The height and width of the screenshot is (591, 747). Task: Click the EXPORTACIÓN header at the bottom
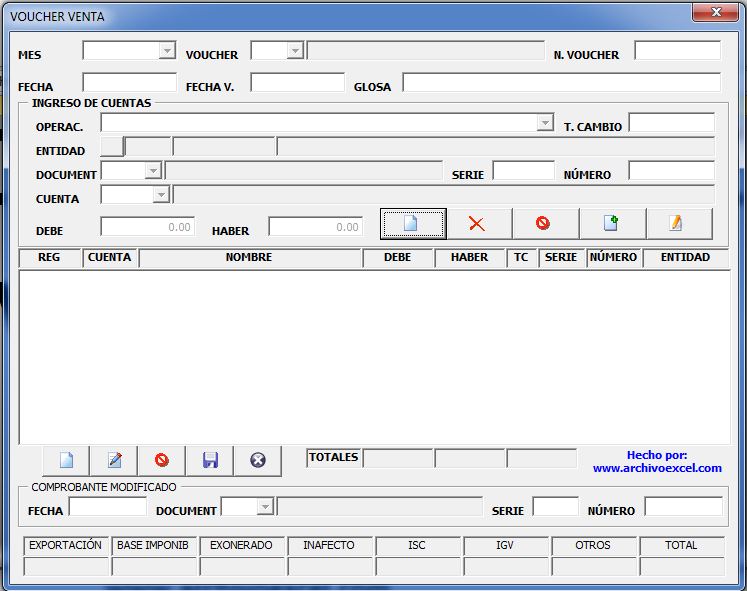[66, 546]
